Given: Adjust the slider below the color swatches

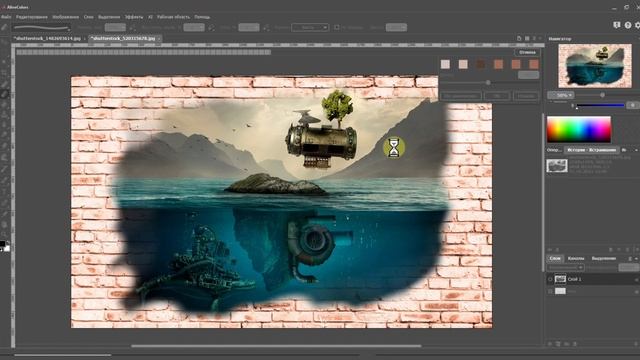Looking at the screenshot, I should point(488,82).
